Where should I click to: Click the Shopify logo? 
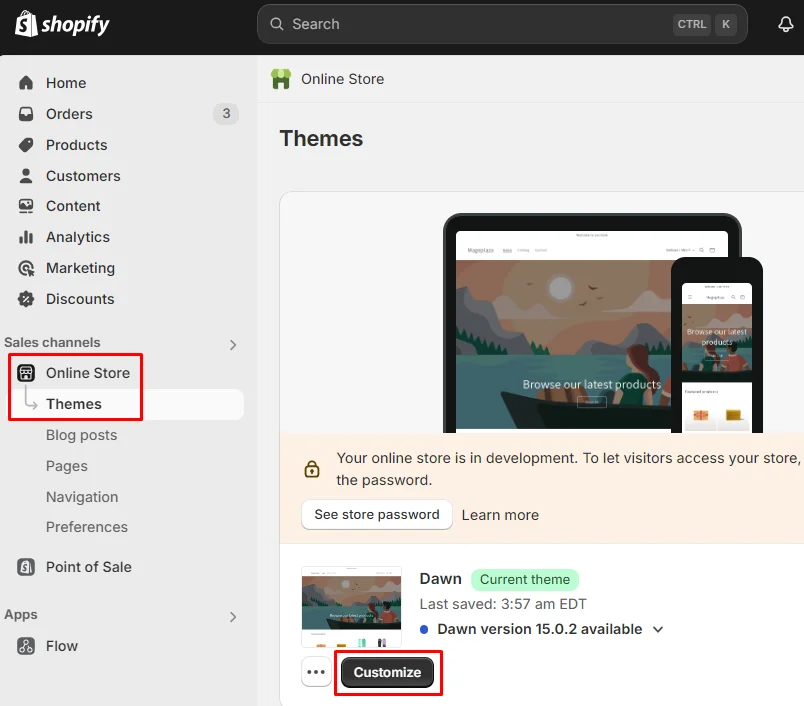pyautogui.click(x=62, y=24)
